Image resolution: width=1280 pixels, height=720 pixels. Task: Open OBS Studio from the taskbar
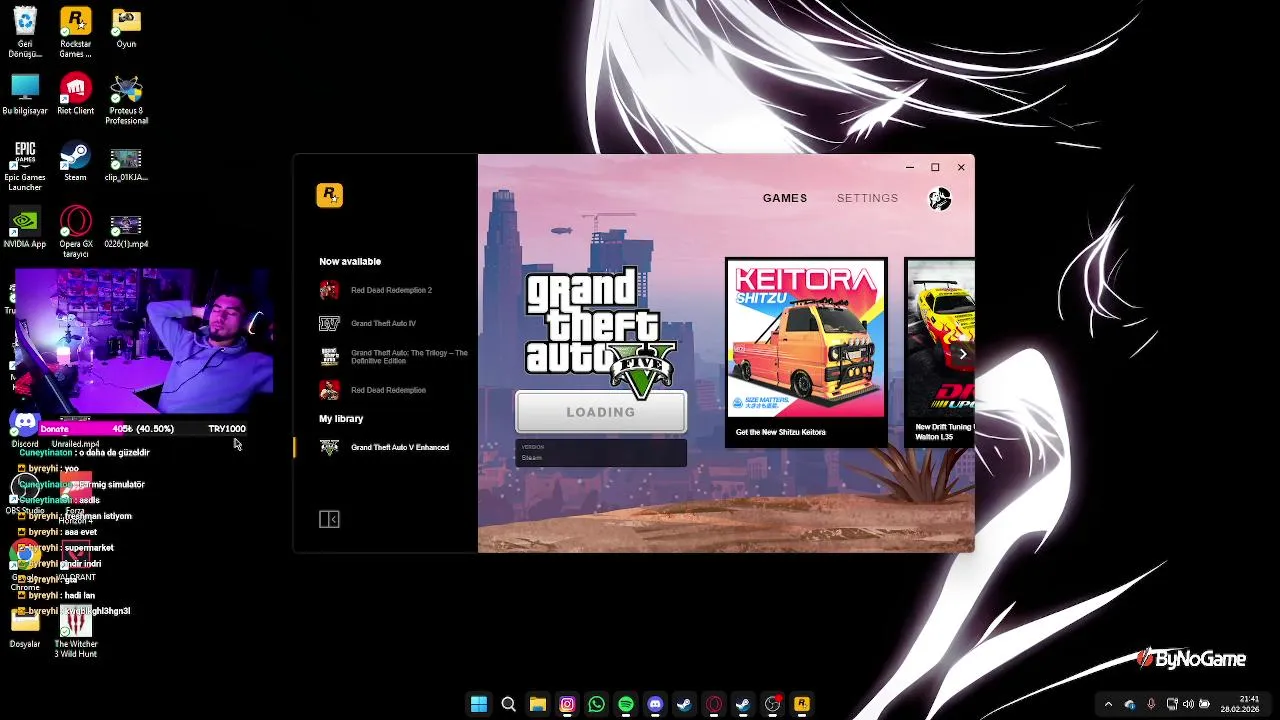click(772, 705)
